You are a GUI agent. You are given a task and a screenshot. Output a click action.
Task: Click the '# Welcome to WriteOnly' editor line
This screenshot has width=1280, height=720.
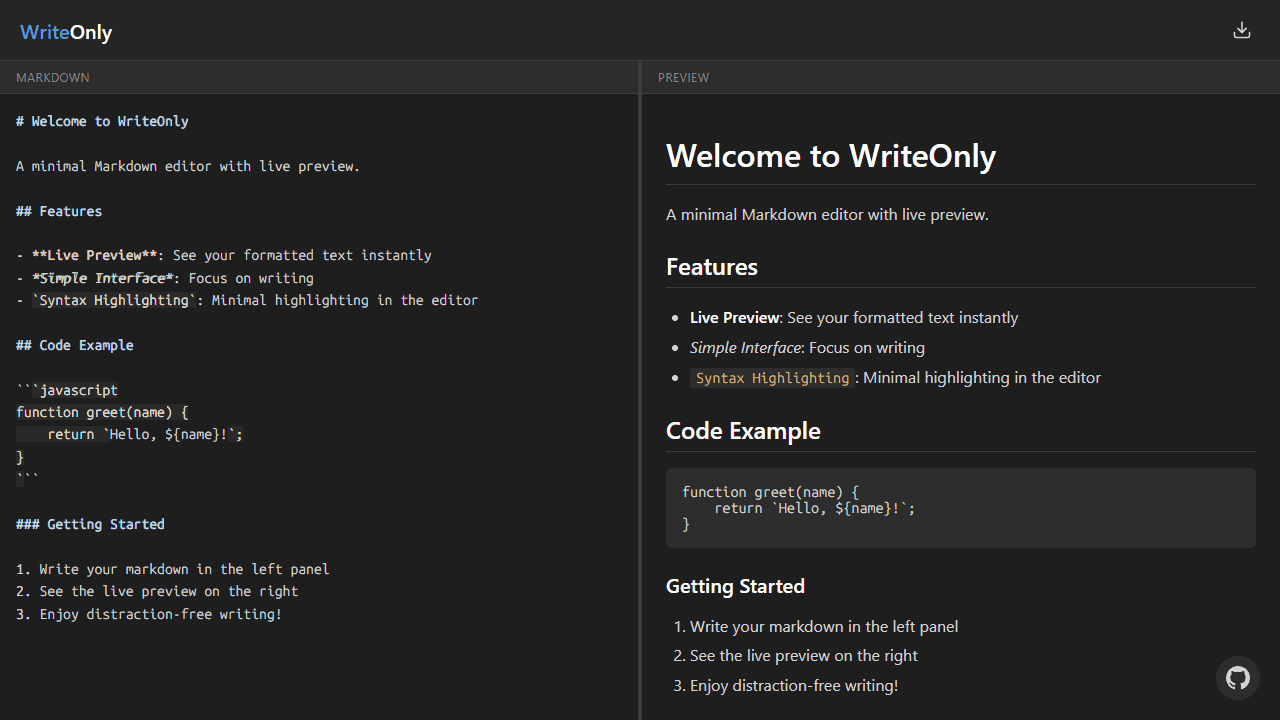tap(102, 121)
